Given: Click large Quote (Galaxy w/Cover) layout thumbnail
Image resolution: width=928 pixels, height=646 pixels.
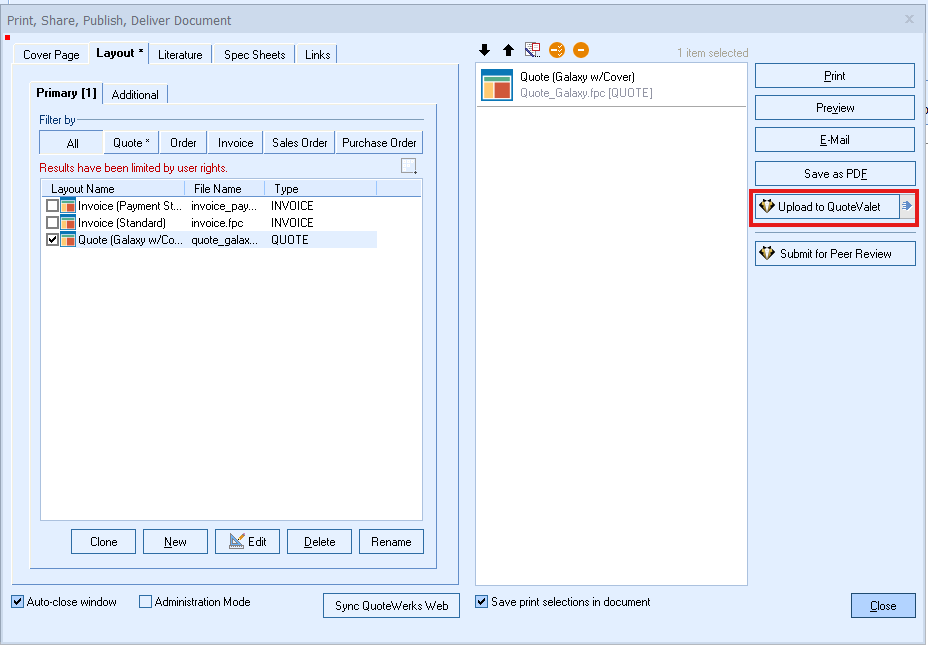Looking at the screenshot, I should pyautogui.click(x=497, y=85).
